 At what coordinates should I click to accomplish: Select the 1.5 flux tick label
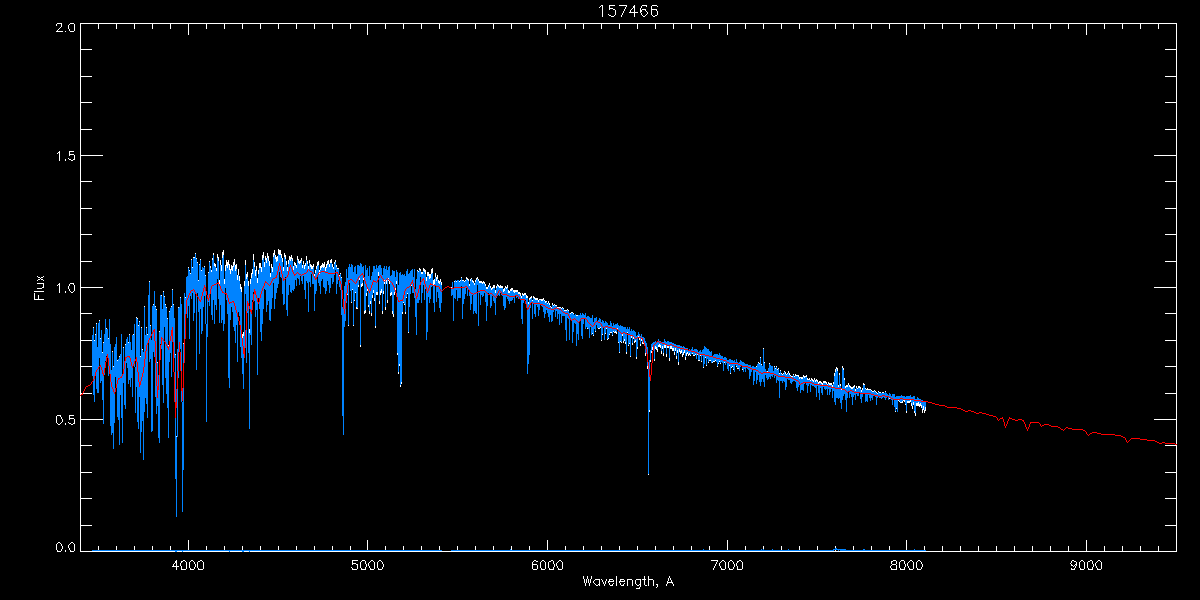pos(66,157)
